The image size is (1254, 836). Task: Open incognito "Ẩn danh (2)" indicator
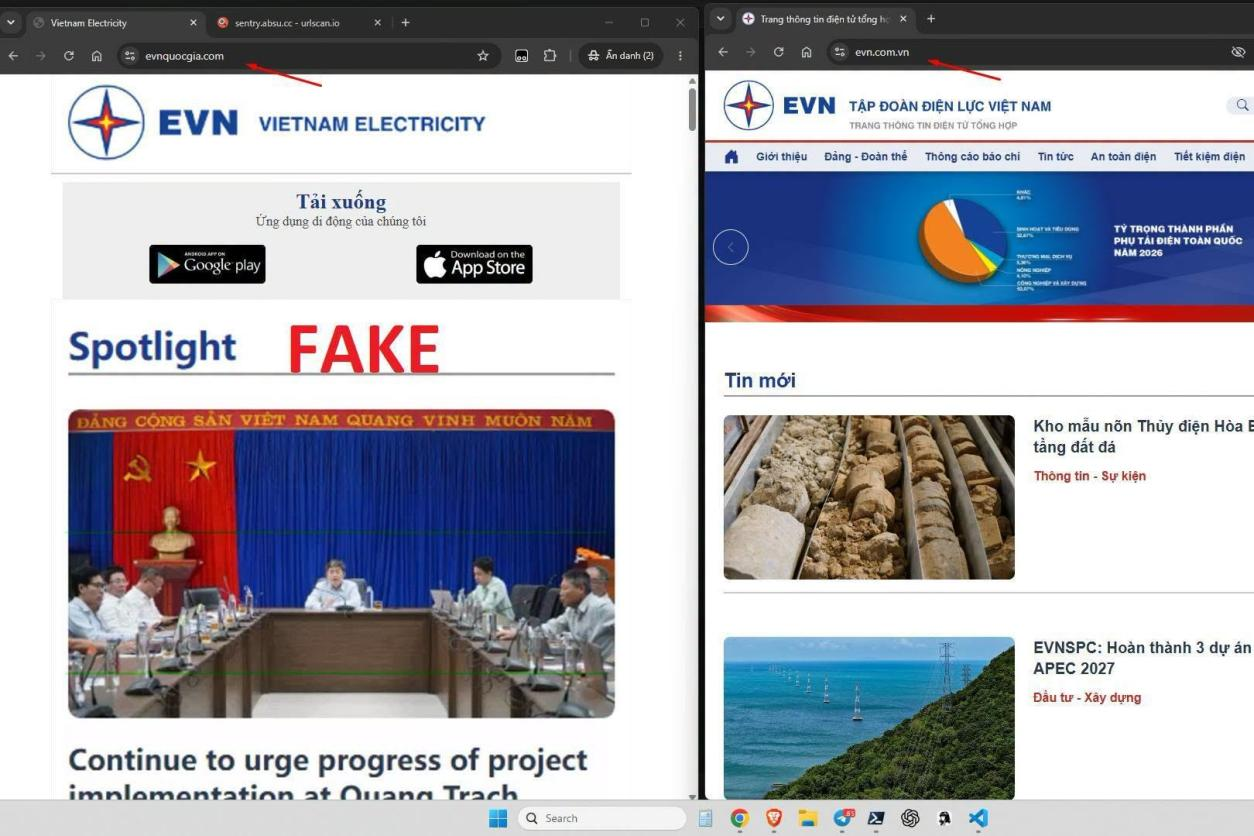click(621, 56)
